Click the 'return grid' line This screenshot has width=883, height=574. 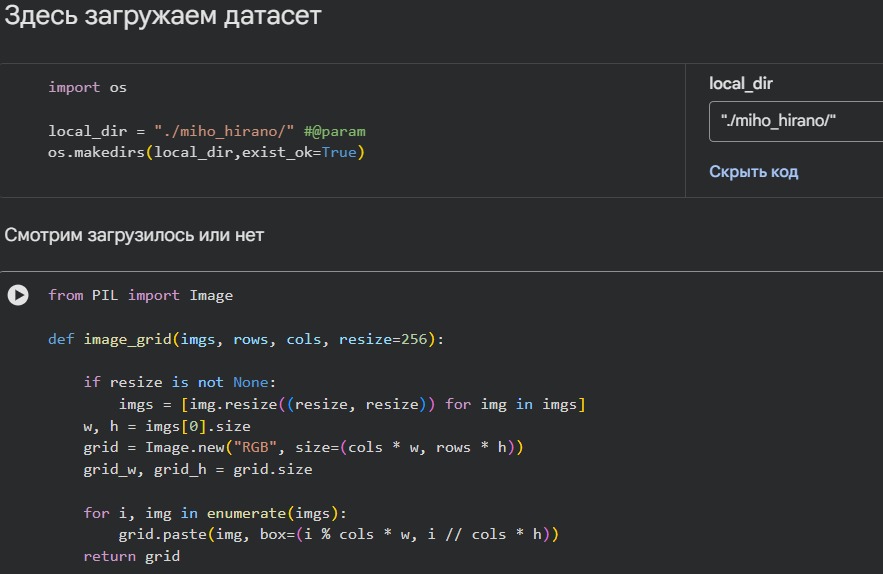132,557
